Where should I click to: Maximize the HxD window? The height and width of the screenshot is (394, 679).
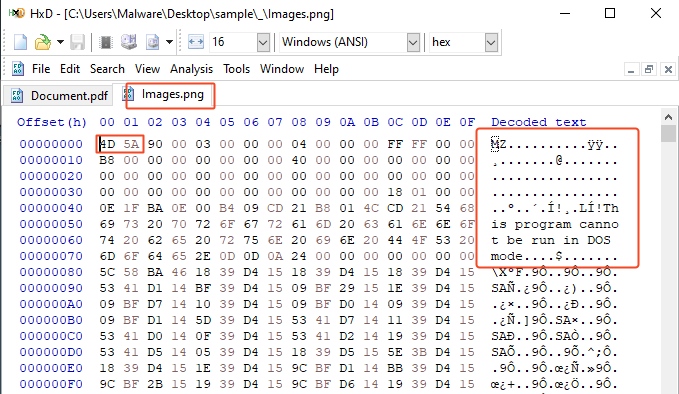point(610,13)
